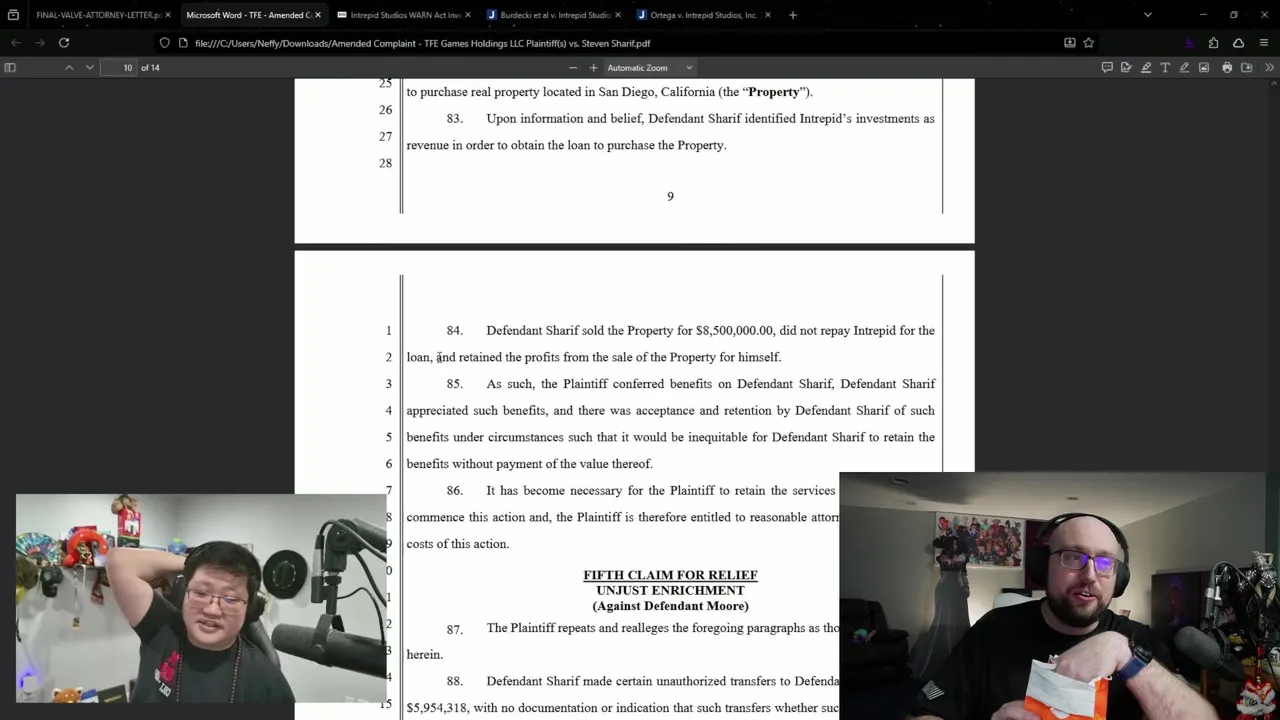
Task: Click the page number field showing 10
Action: point(118,68)
